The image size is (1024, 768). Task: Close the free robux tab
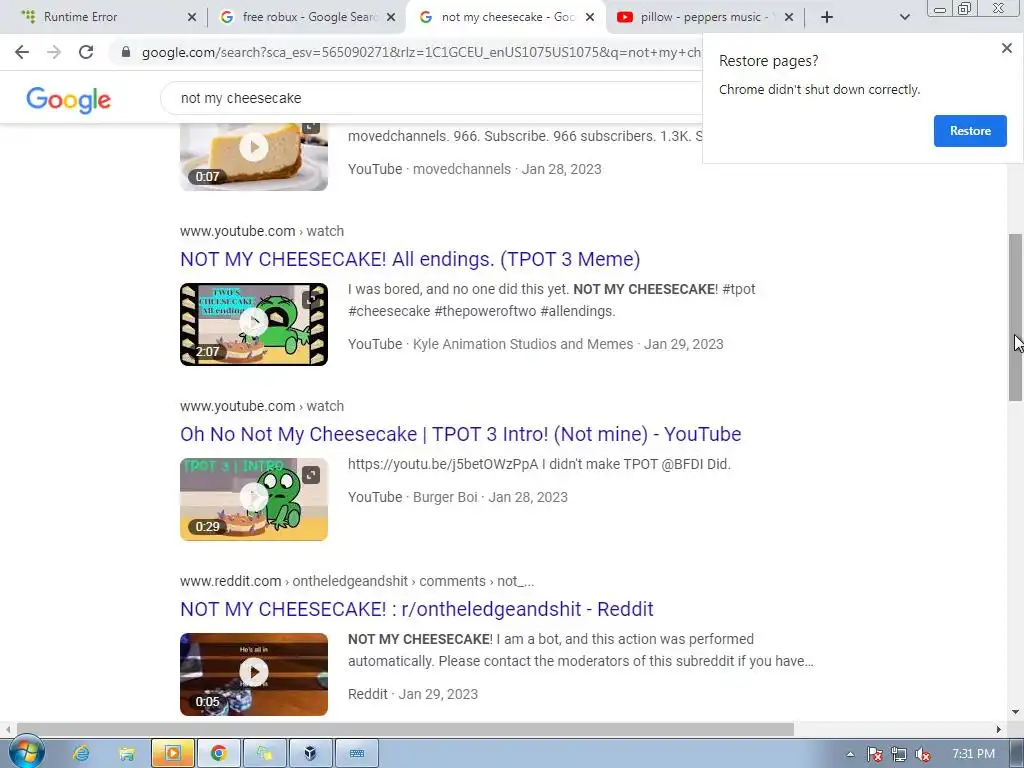[x=391, y=17]
